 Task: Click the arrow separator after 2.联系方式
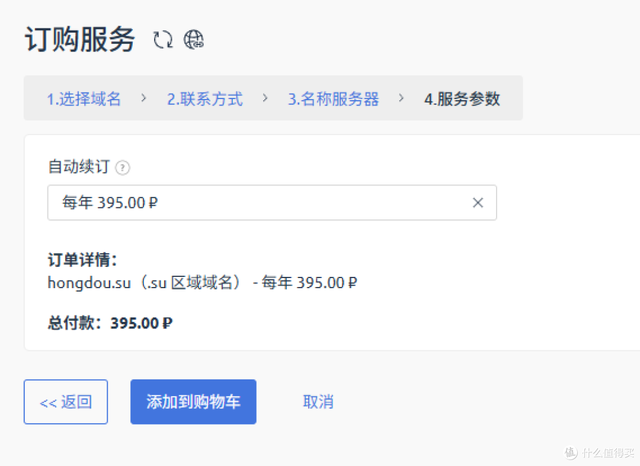click(265, 98)
